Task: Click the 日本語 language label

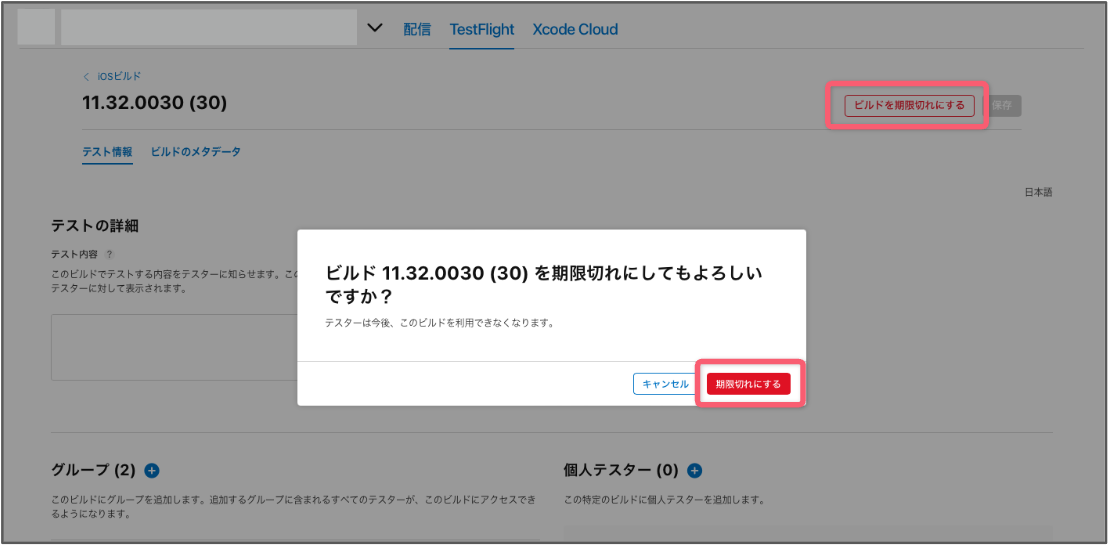Action: tap(1038, 192)
